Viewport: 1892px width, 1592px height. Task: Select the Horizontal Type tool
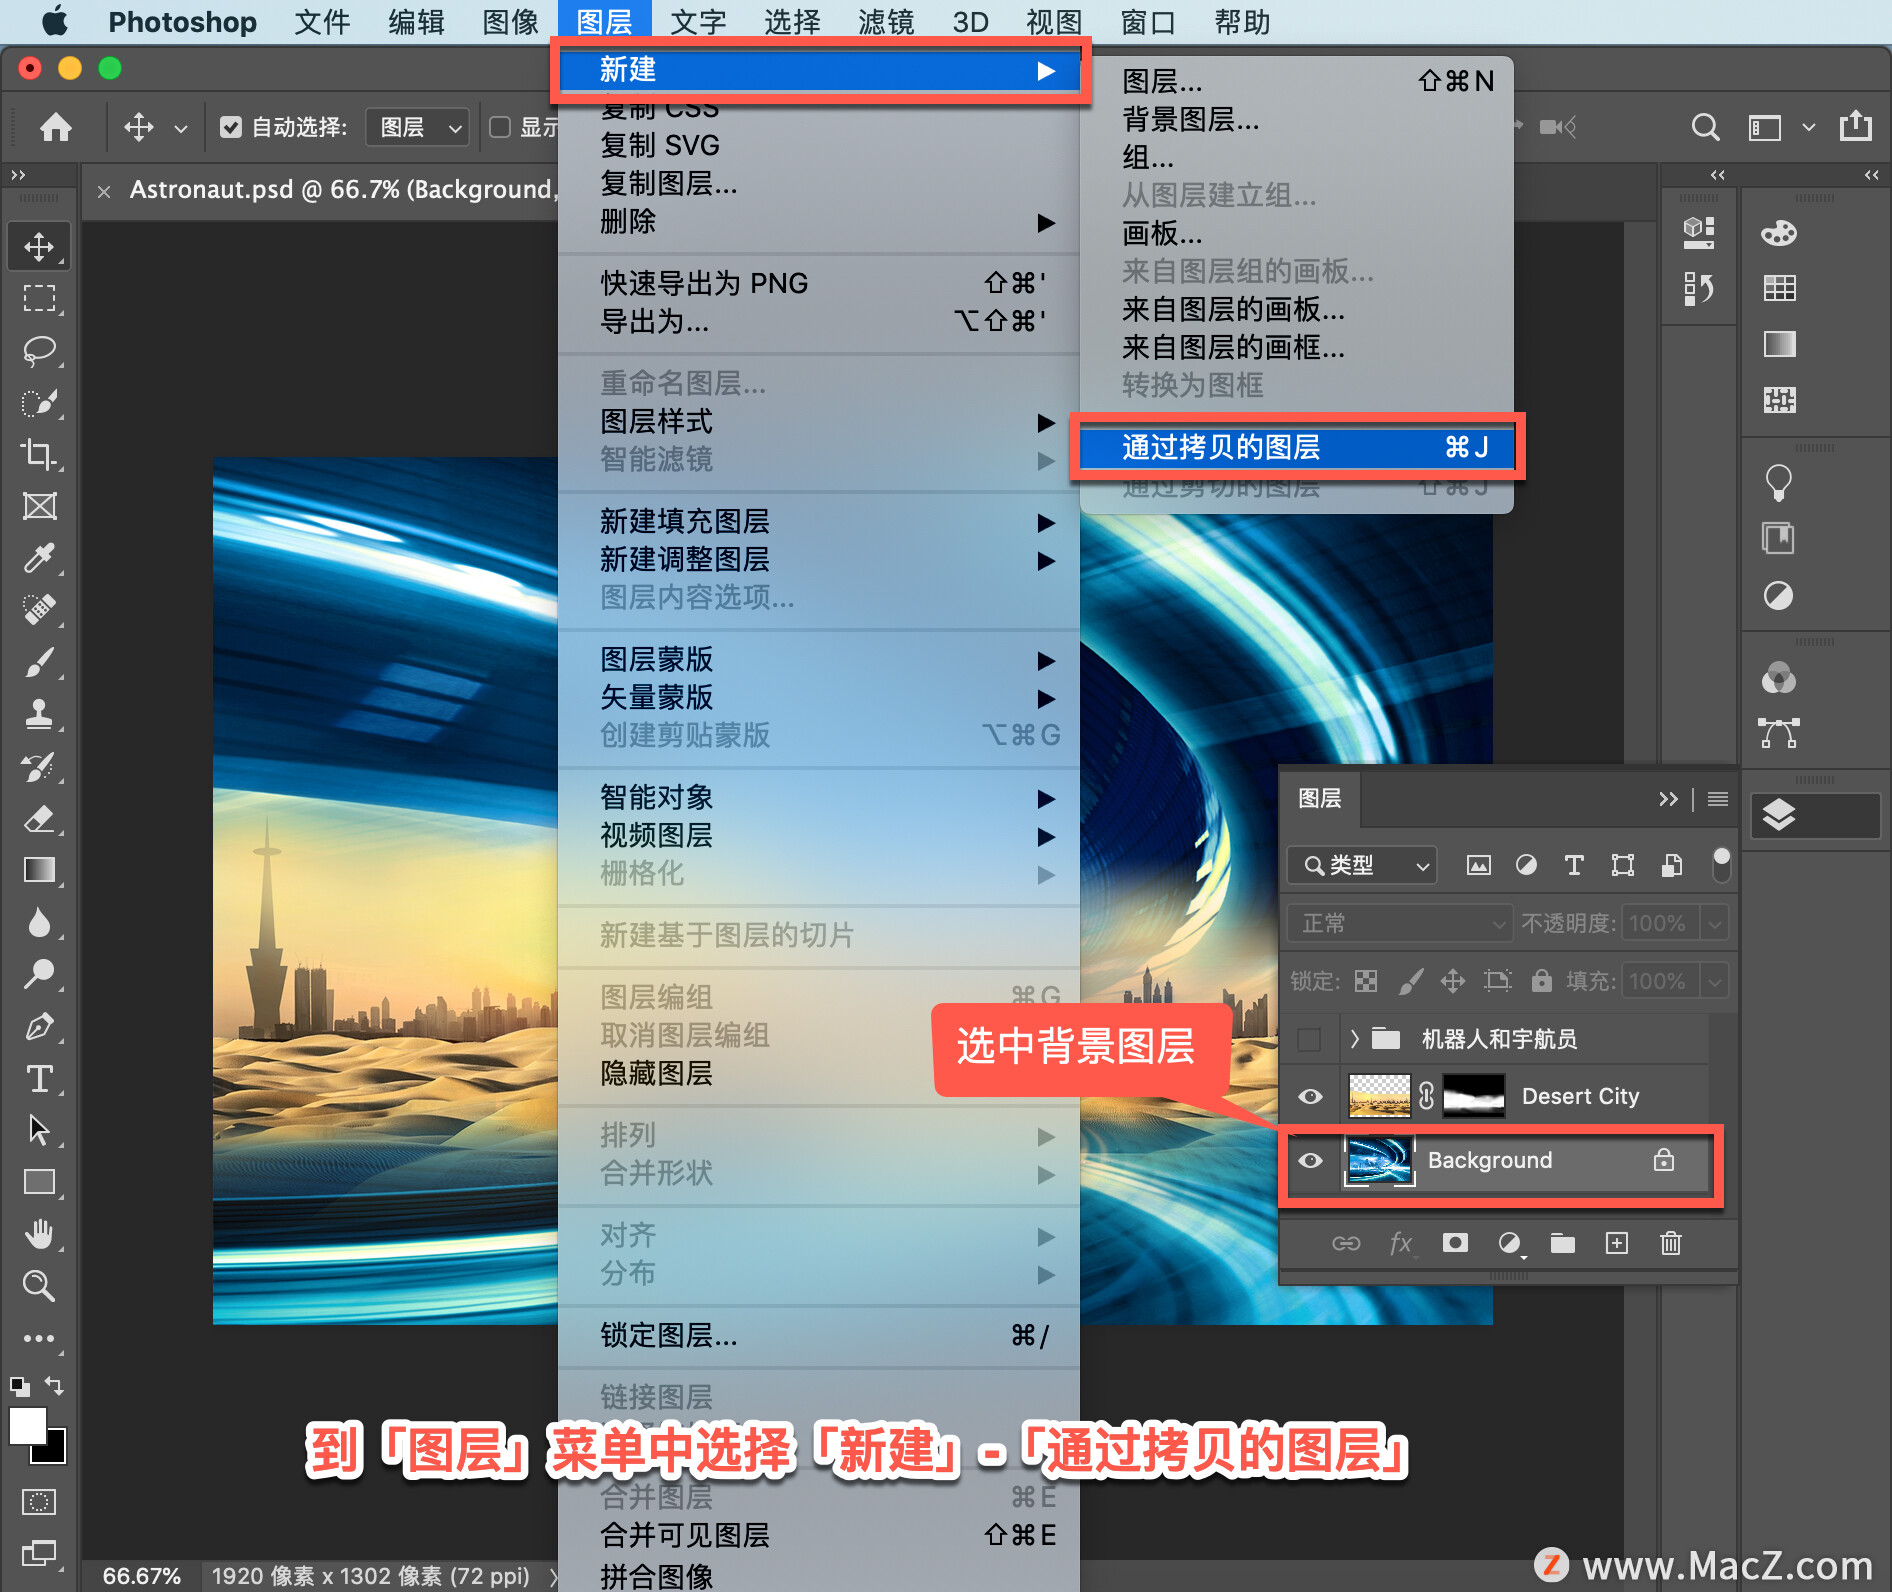[x=39, y=1078]
